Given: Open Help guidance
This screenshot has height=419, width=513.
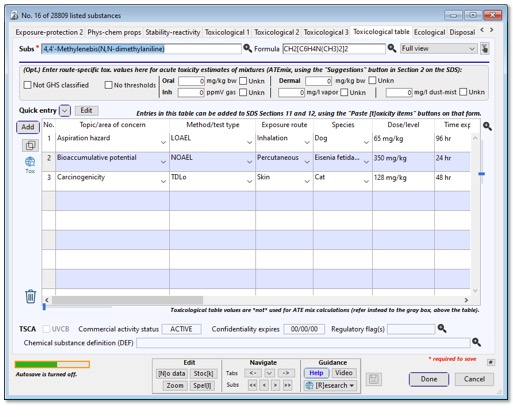Looking at the screenshot, I should 316,373.
